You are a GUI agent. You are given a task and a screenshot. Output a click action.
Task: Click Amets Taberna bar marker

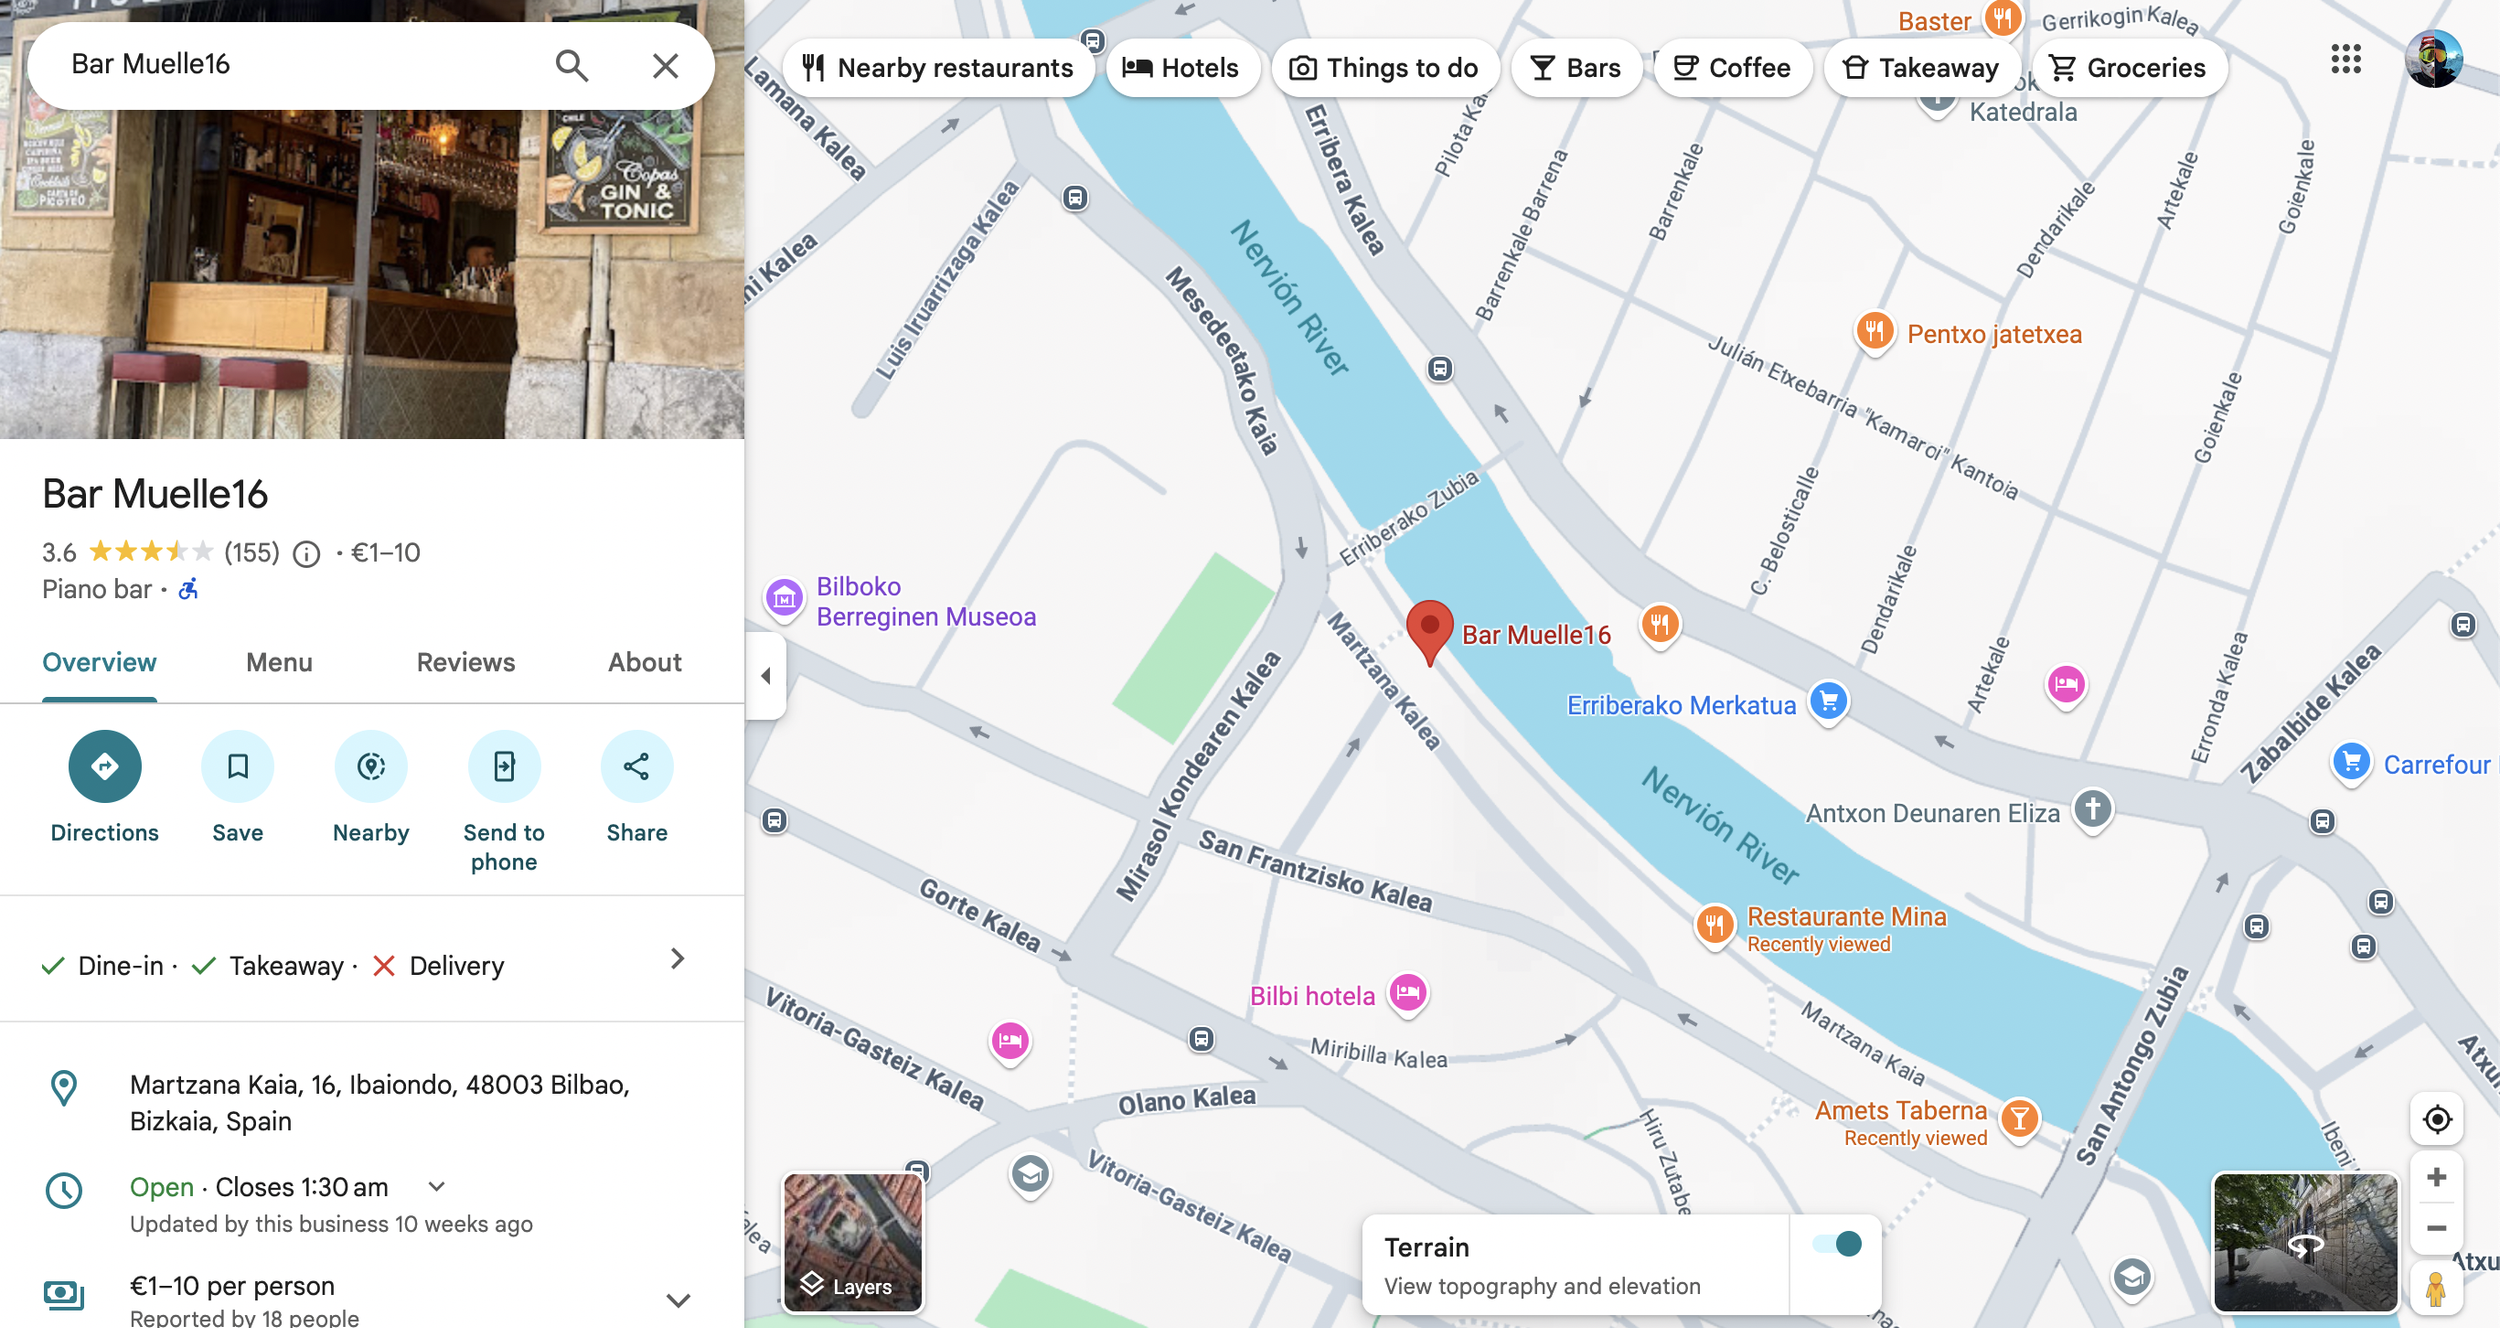point(2020,1119)
